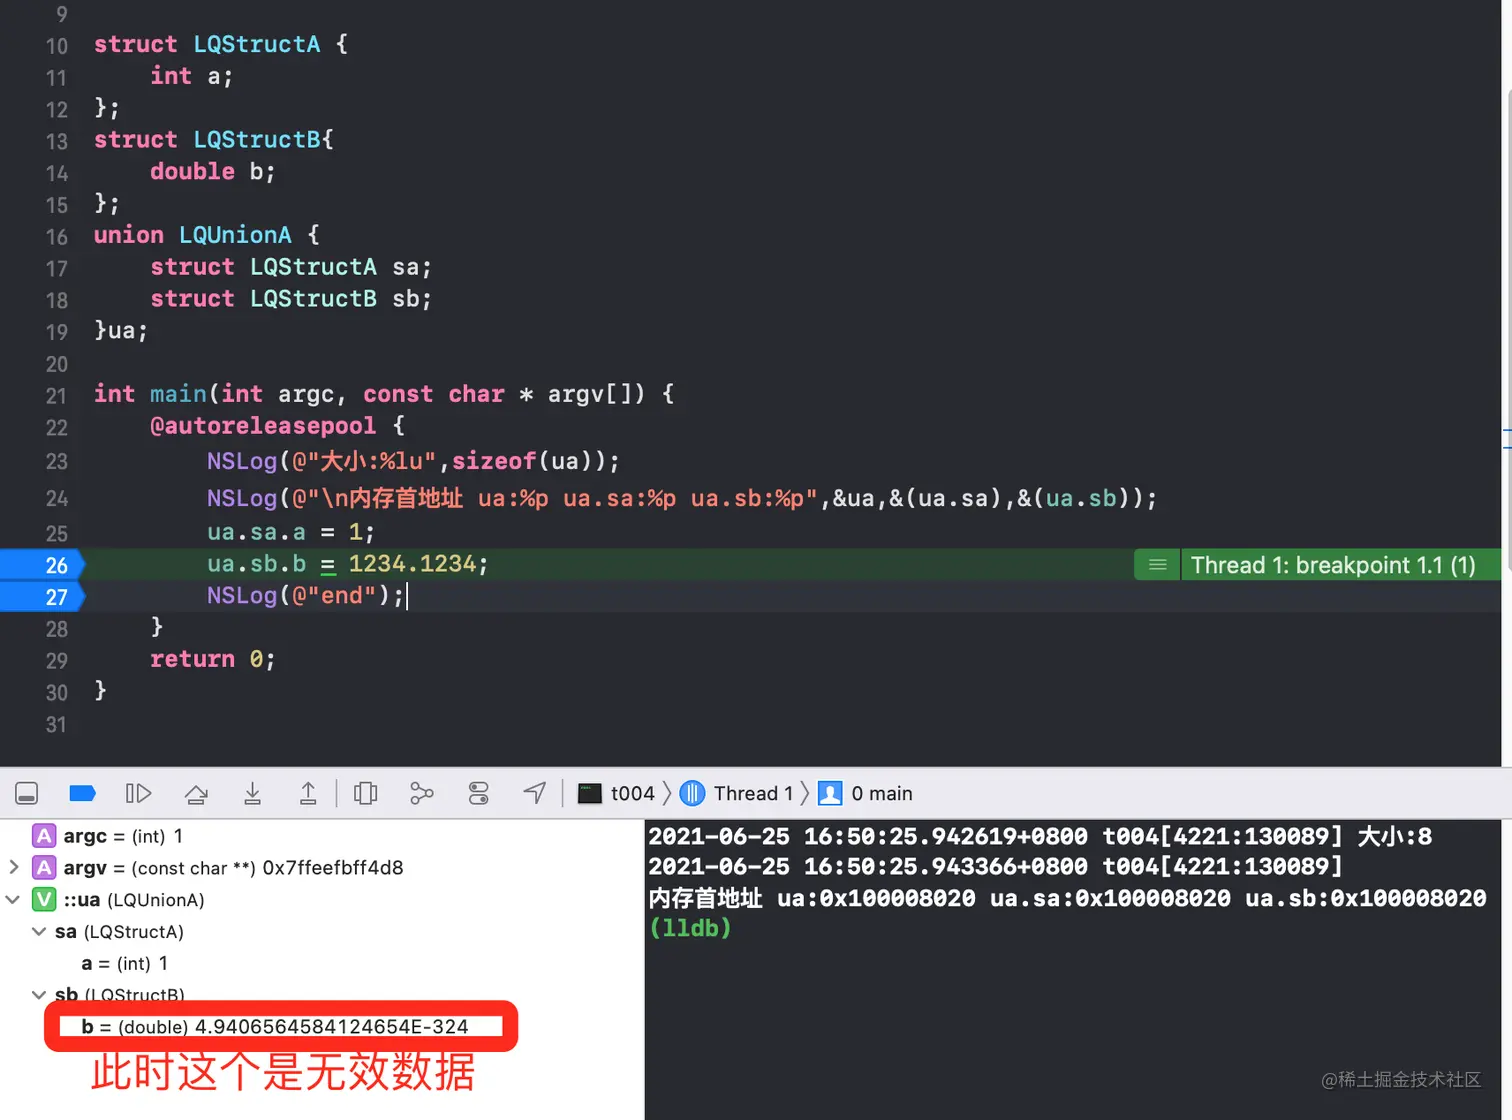Click the return keyword on line 29
The image size is (1512, 1120).
[192, 659]
